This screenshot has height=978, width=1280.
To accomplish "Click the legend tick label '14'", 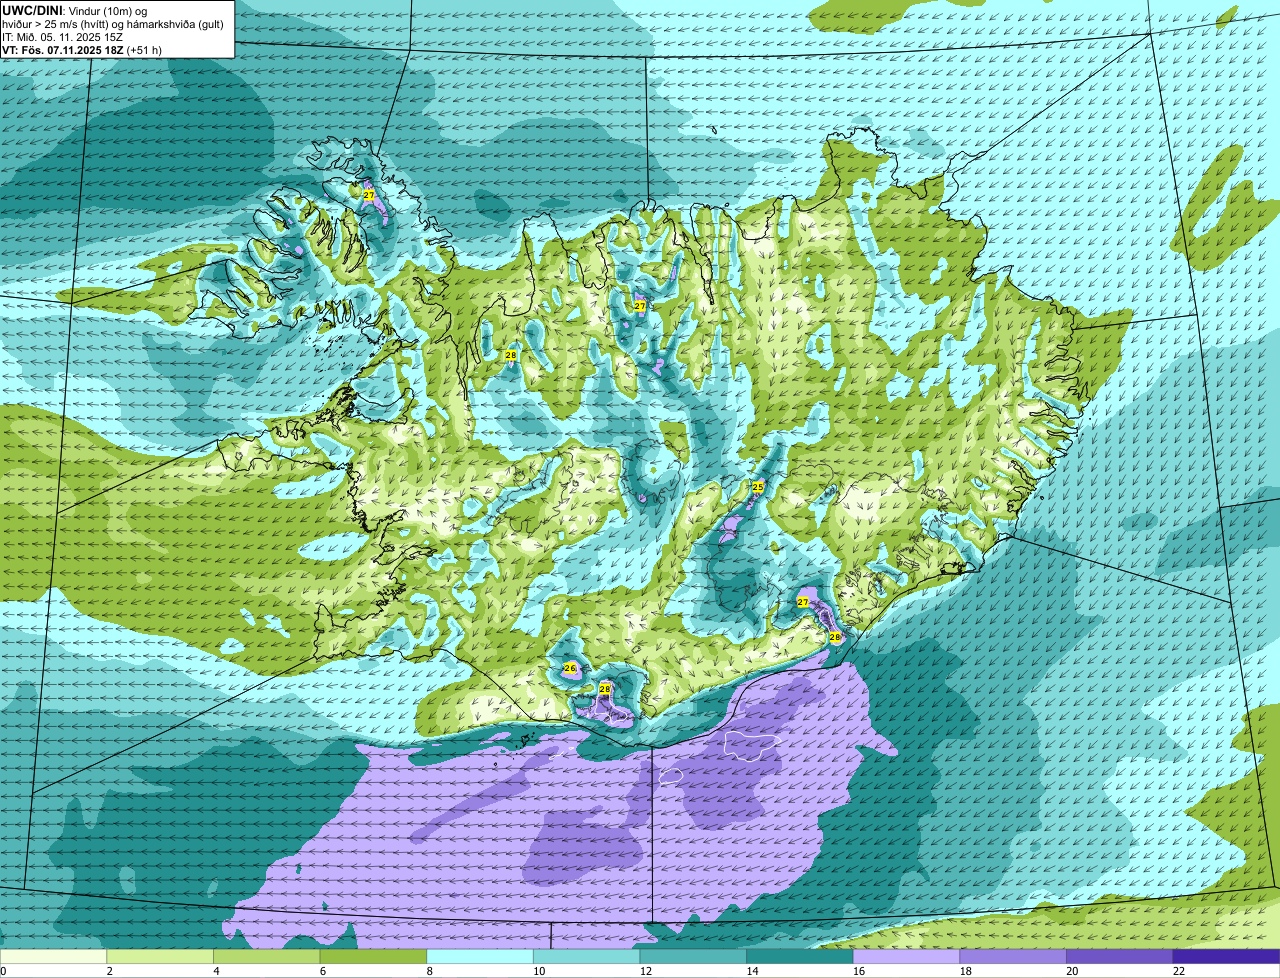I will pos(752,971).
